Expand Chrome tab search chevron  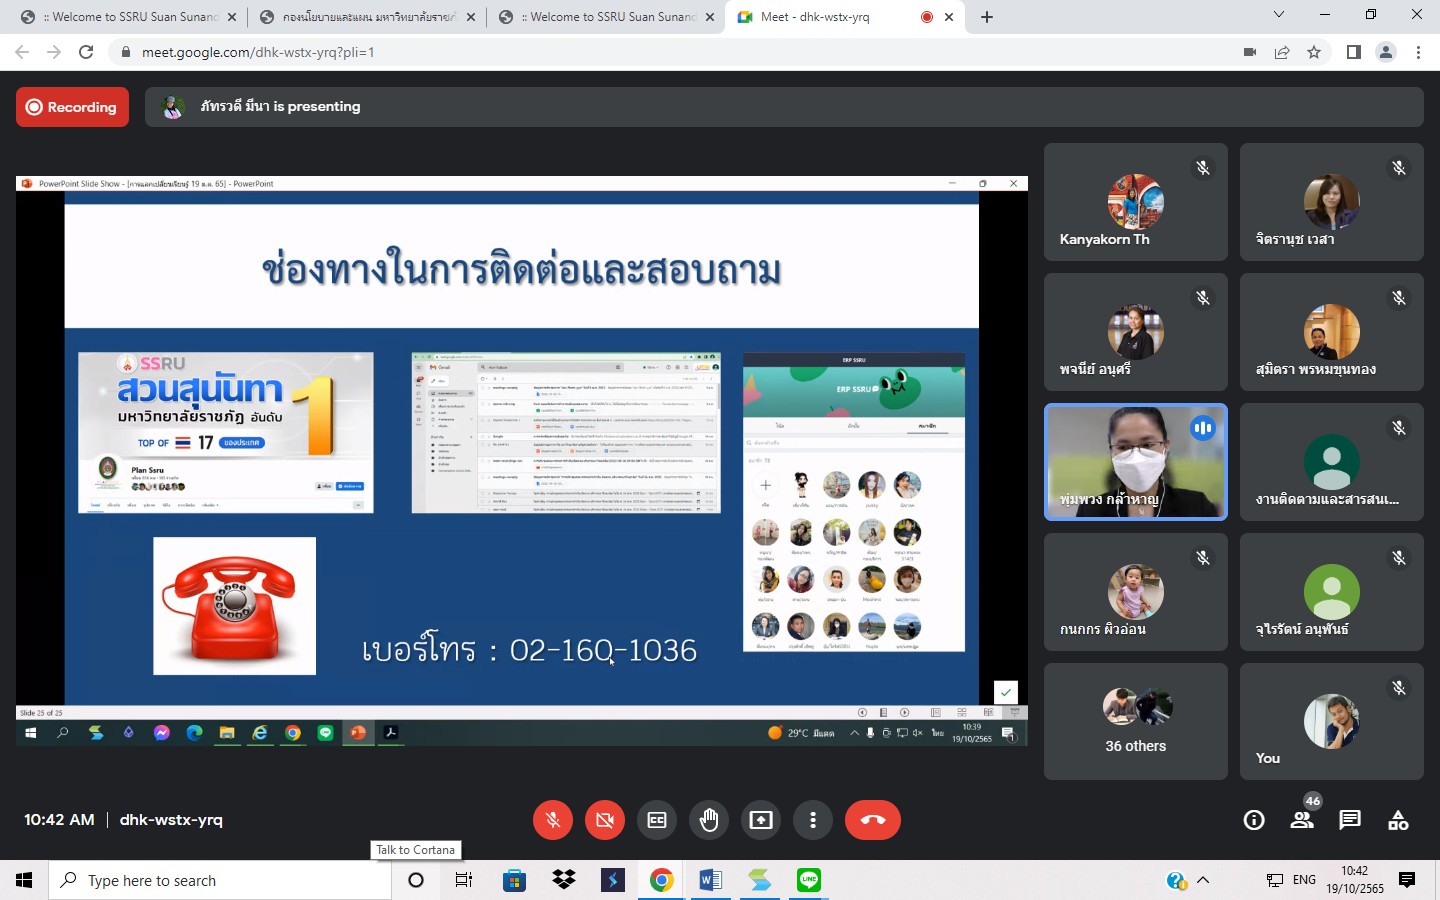1278,15
